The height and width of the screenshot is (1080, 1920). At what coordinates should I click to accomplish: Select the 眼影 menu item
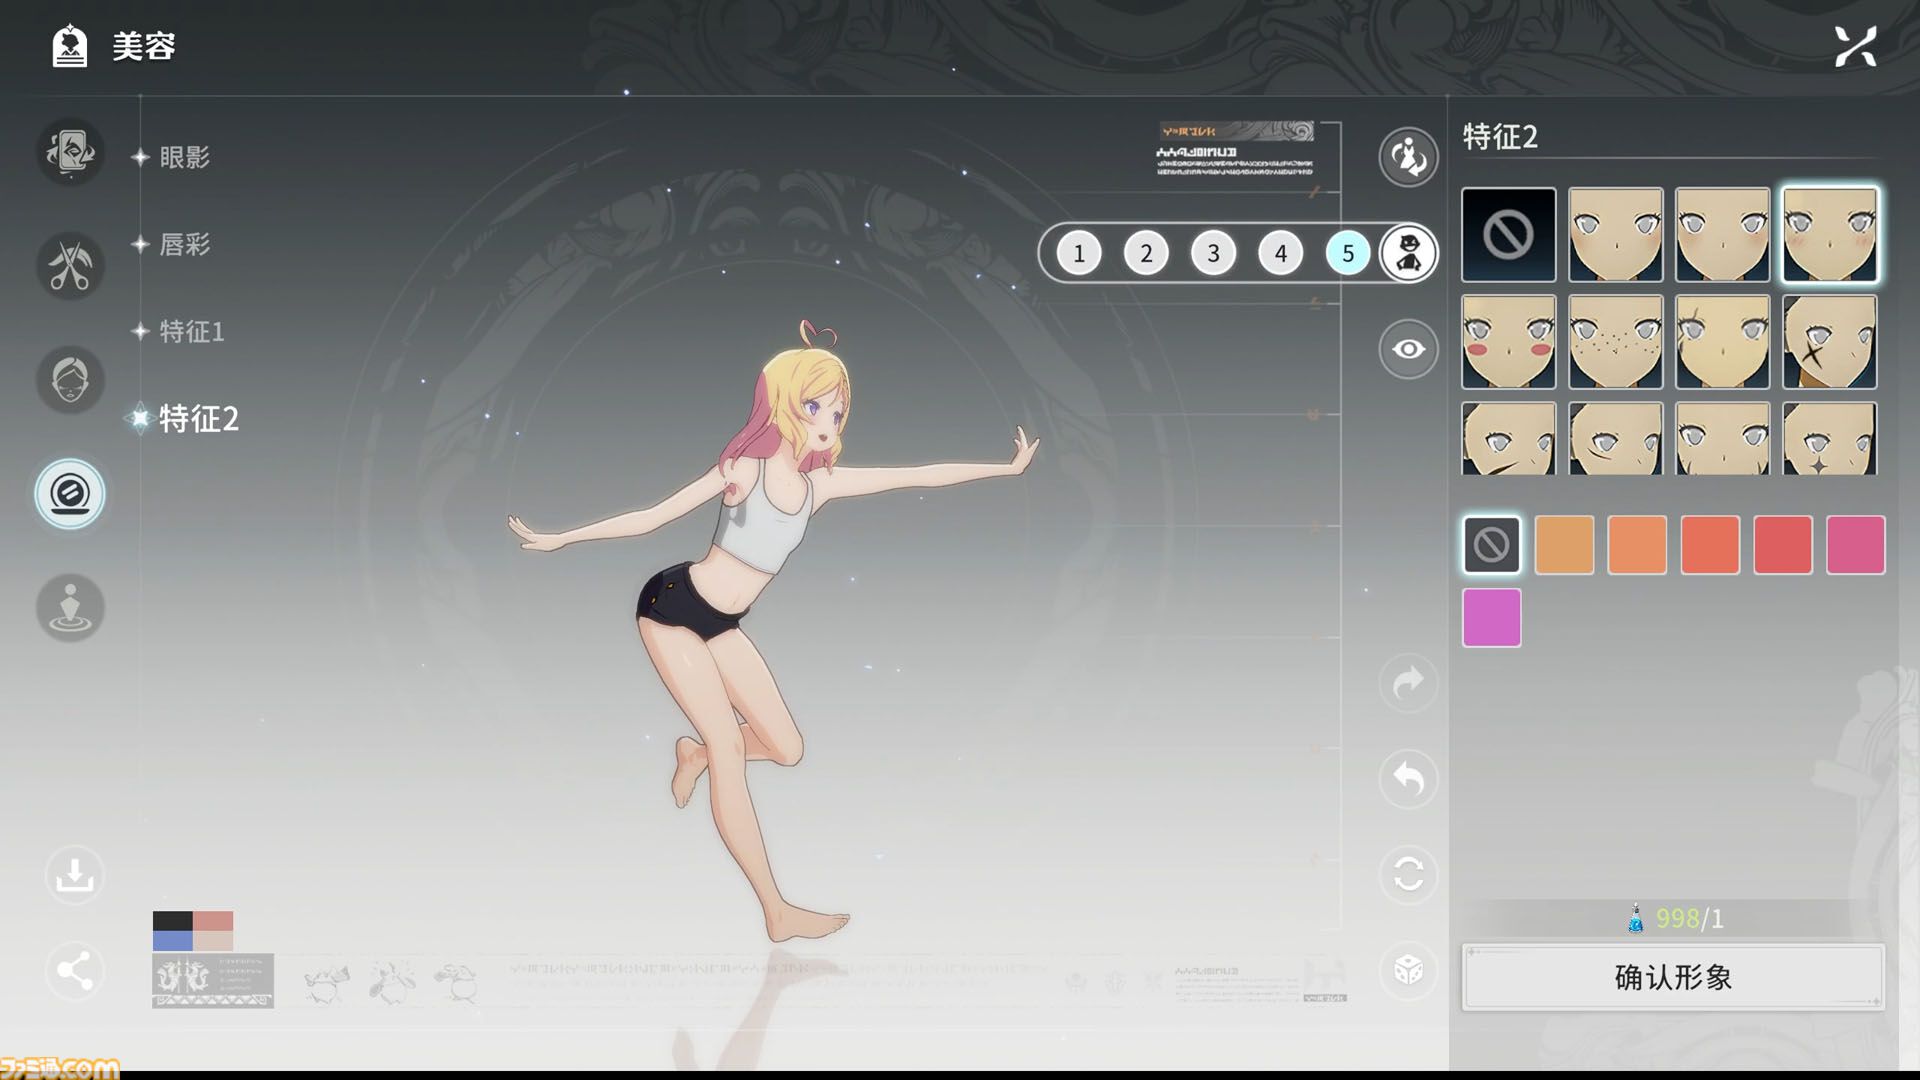coord(185,157)
